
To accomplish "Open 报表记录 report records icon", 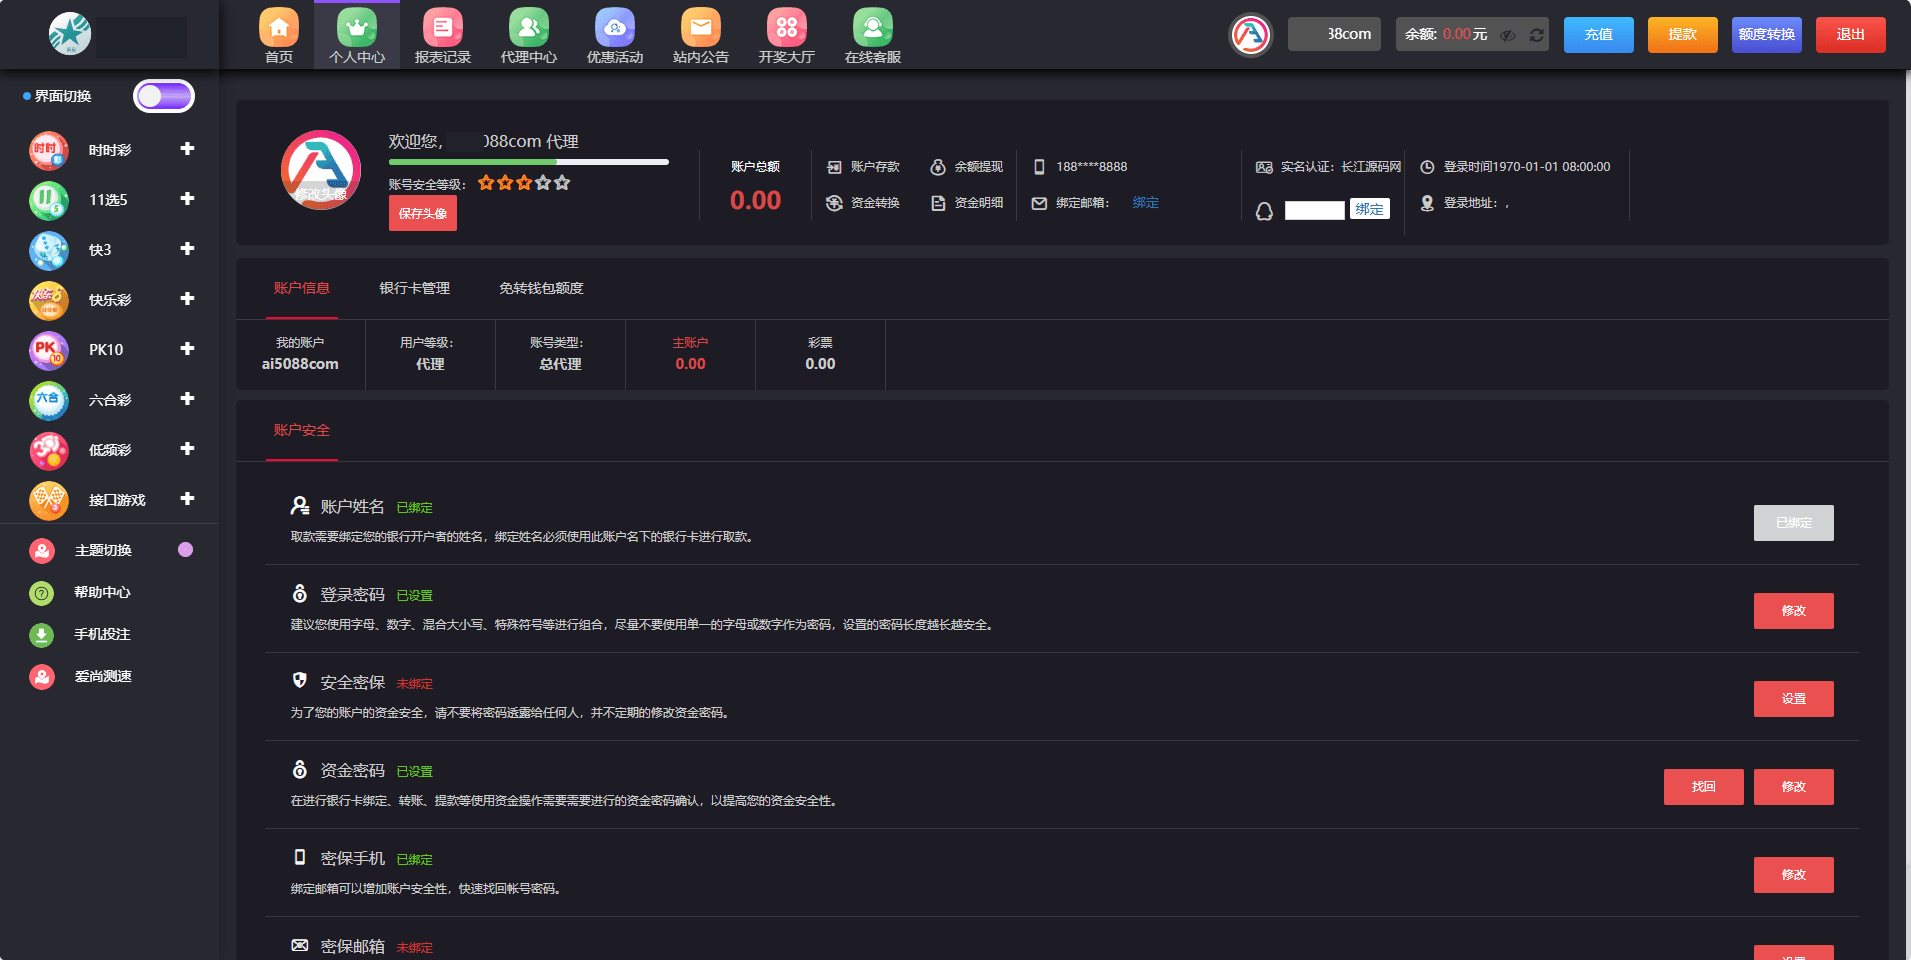I will coord(442,28).
